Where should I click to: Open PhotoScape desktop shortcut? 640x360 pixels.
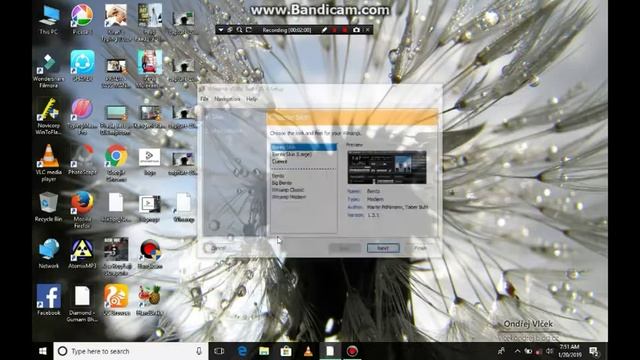pos(82,160)
